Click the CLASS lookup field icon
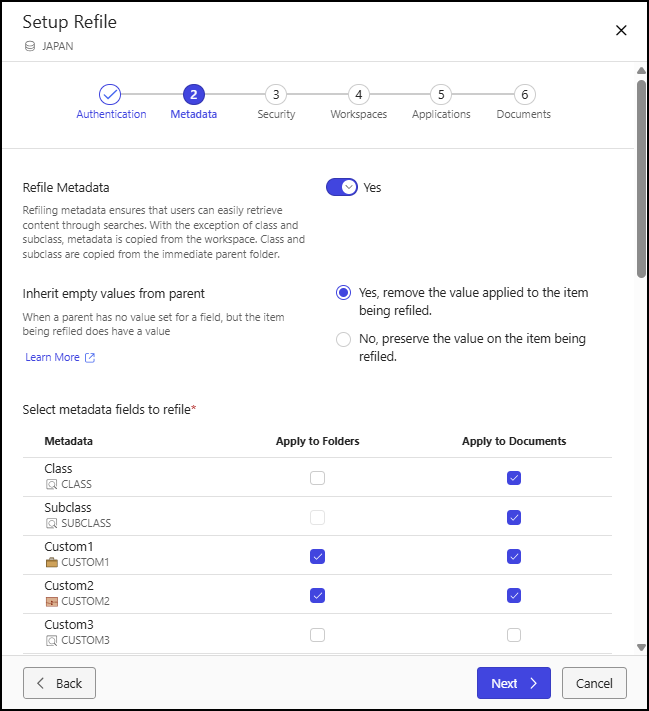The width and height of the screenshot is (649, 711). (x=51, y=484)
